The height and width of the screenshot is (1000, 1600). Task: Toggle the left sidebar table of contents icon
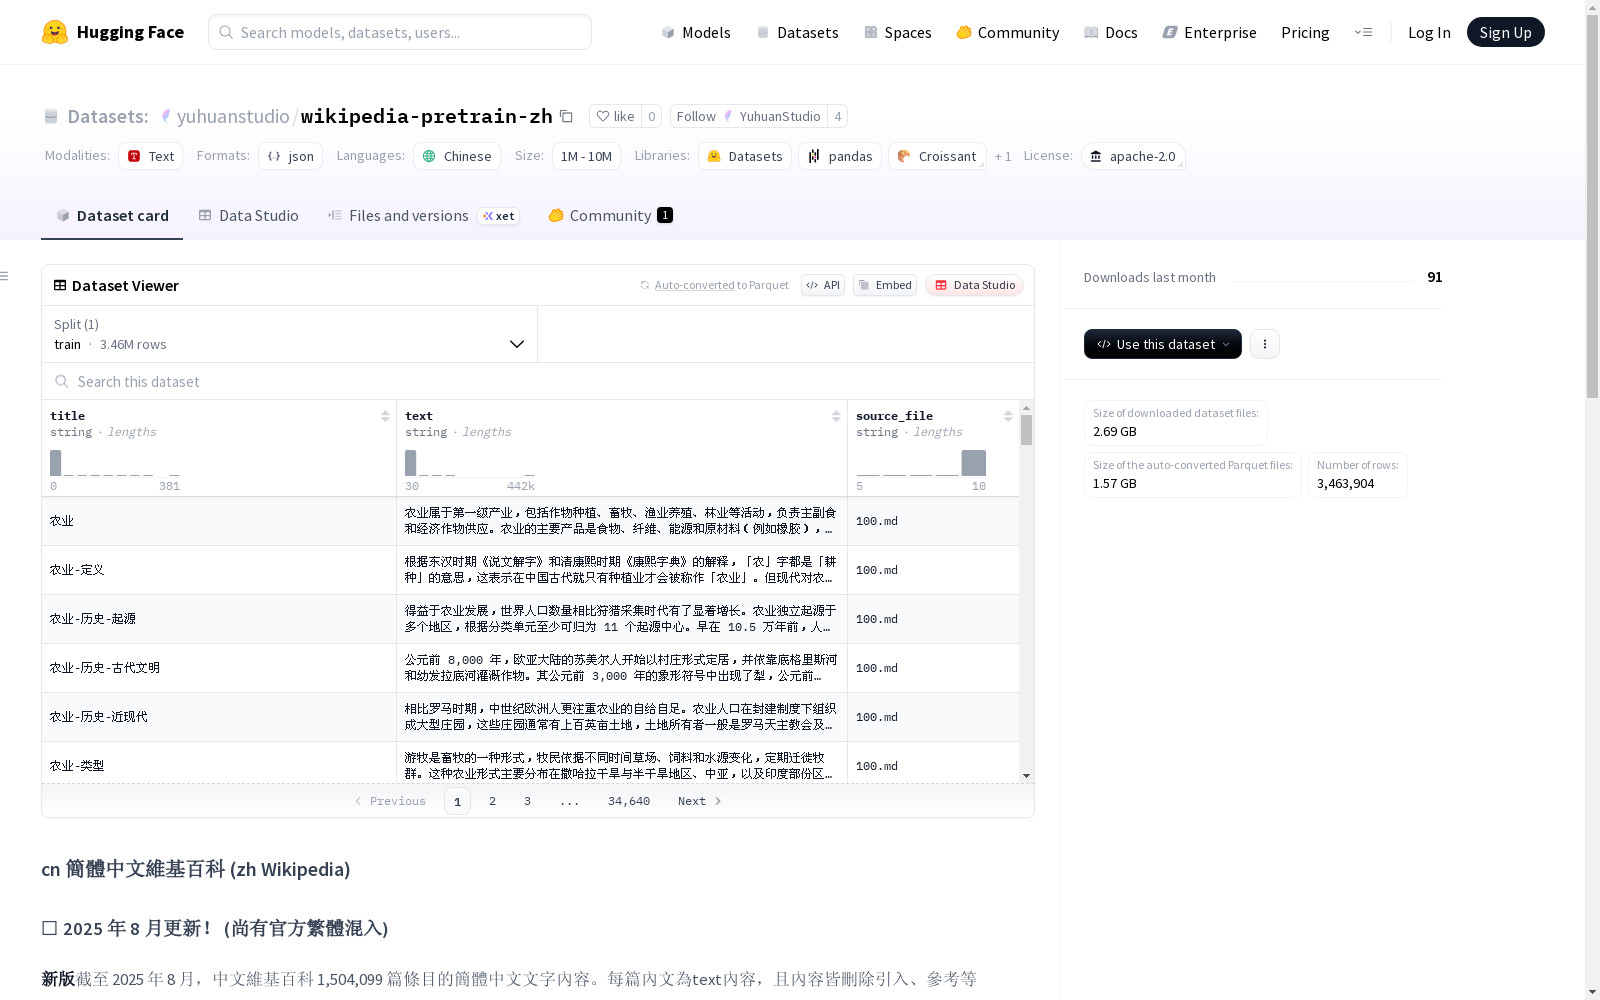tap(5, 276)
